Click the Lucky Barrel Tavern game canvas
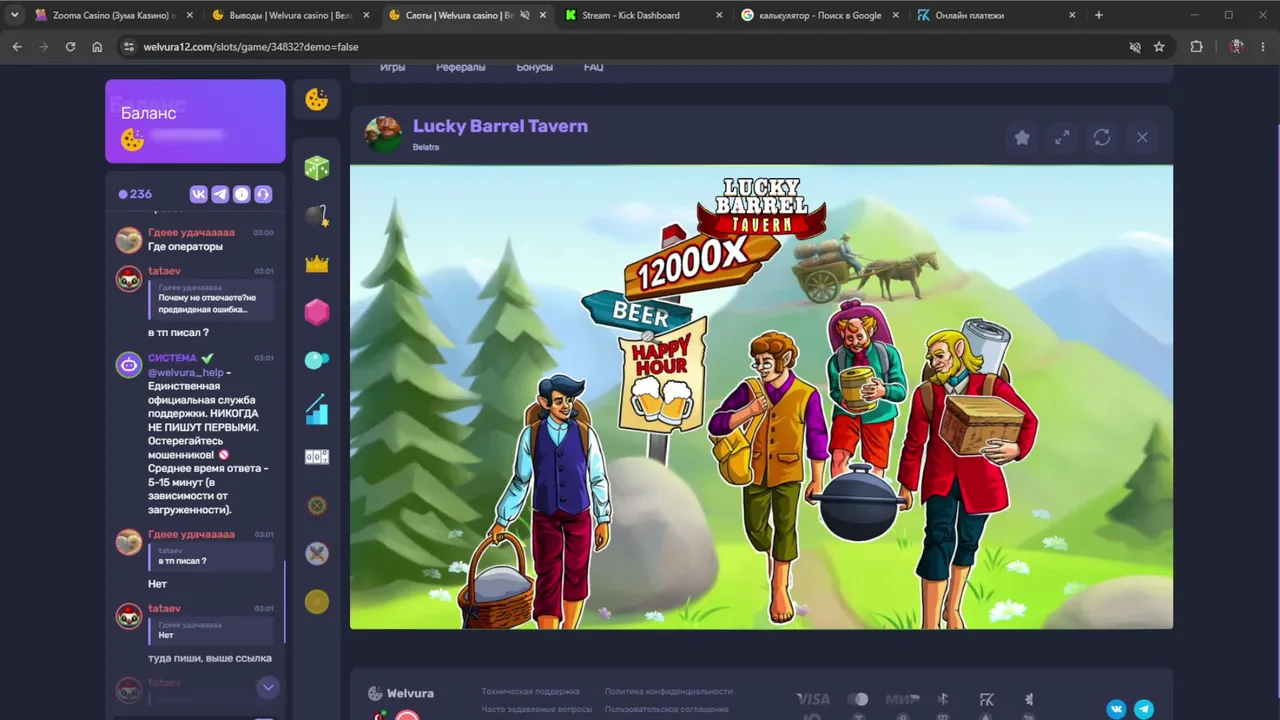The image size is (1280, 720). (761, 397)
